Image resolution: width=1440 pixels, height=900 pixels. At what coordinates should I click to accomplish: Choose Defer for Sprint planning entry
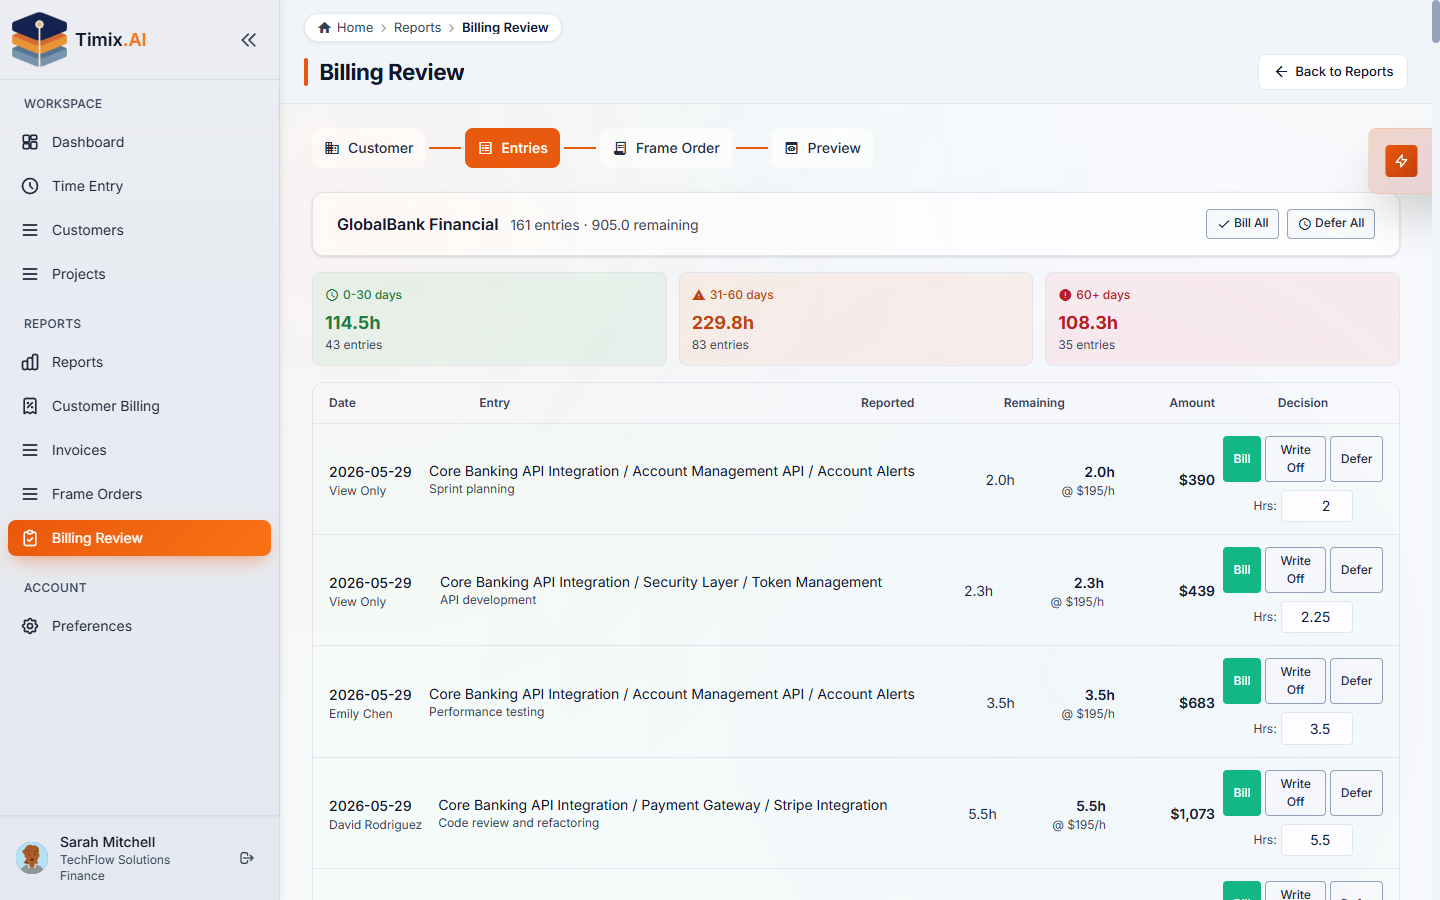click(x=1356, y=459)
